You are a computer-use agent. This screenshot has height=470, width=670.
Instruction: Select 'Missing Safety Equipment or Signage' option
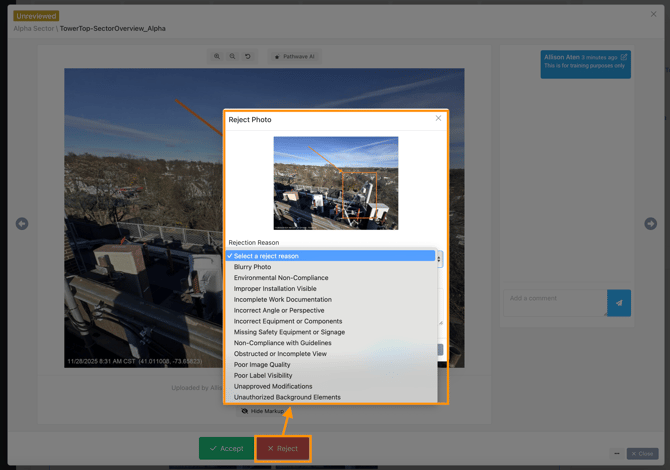[289, 332]
